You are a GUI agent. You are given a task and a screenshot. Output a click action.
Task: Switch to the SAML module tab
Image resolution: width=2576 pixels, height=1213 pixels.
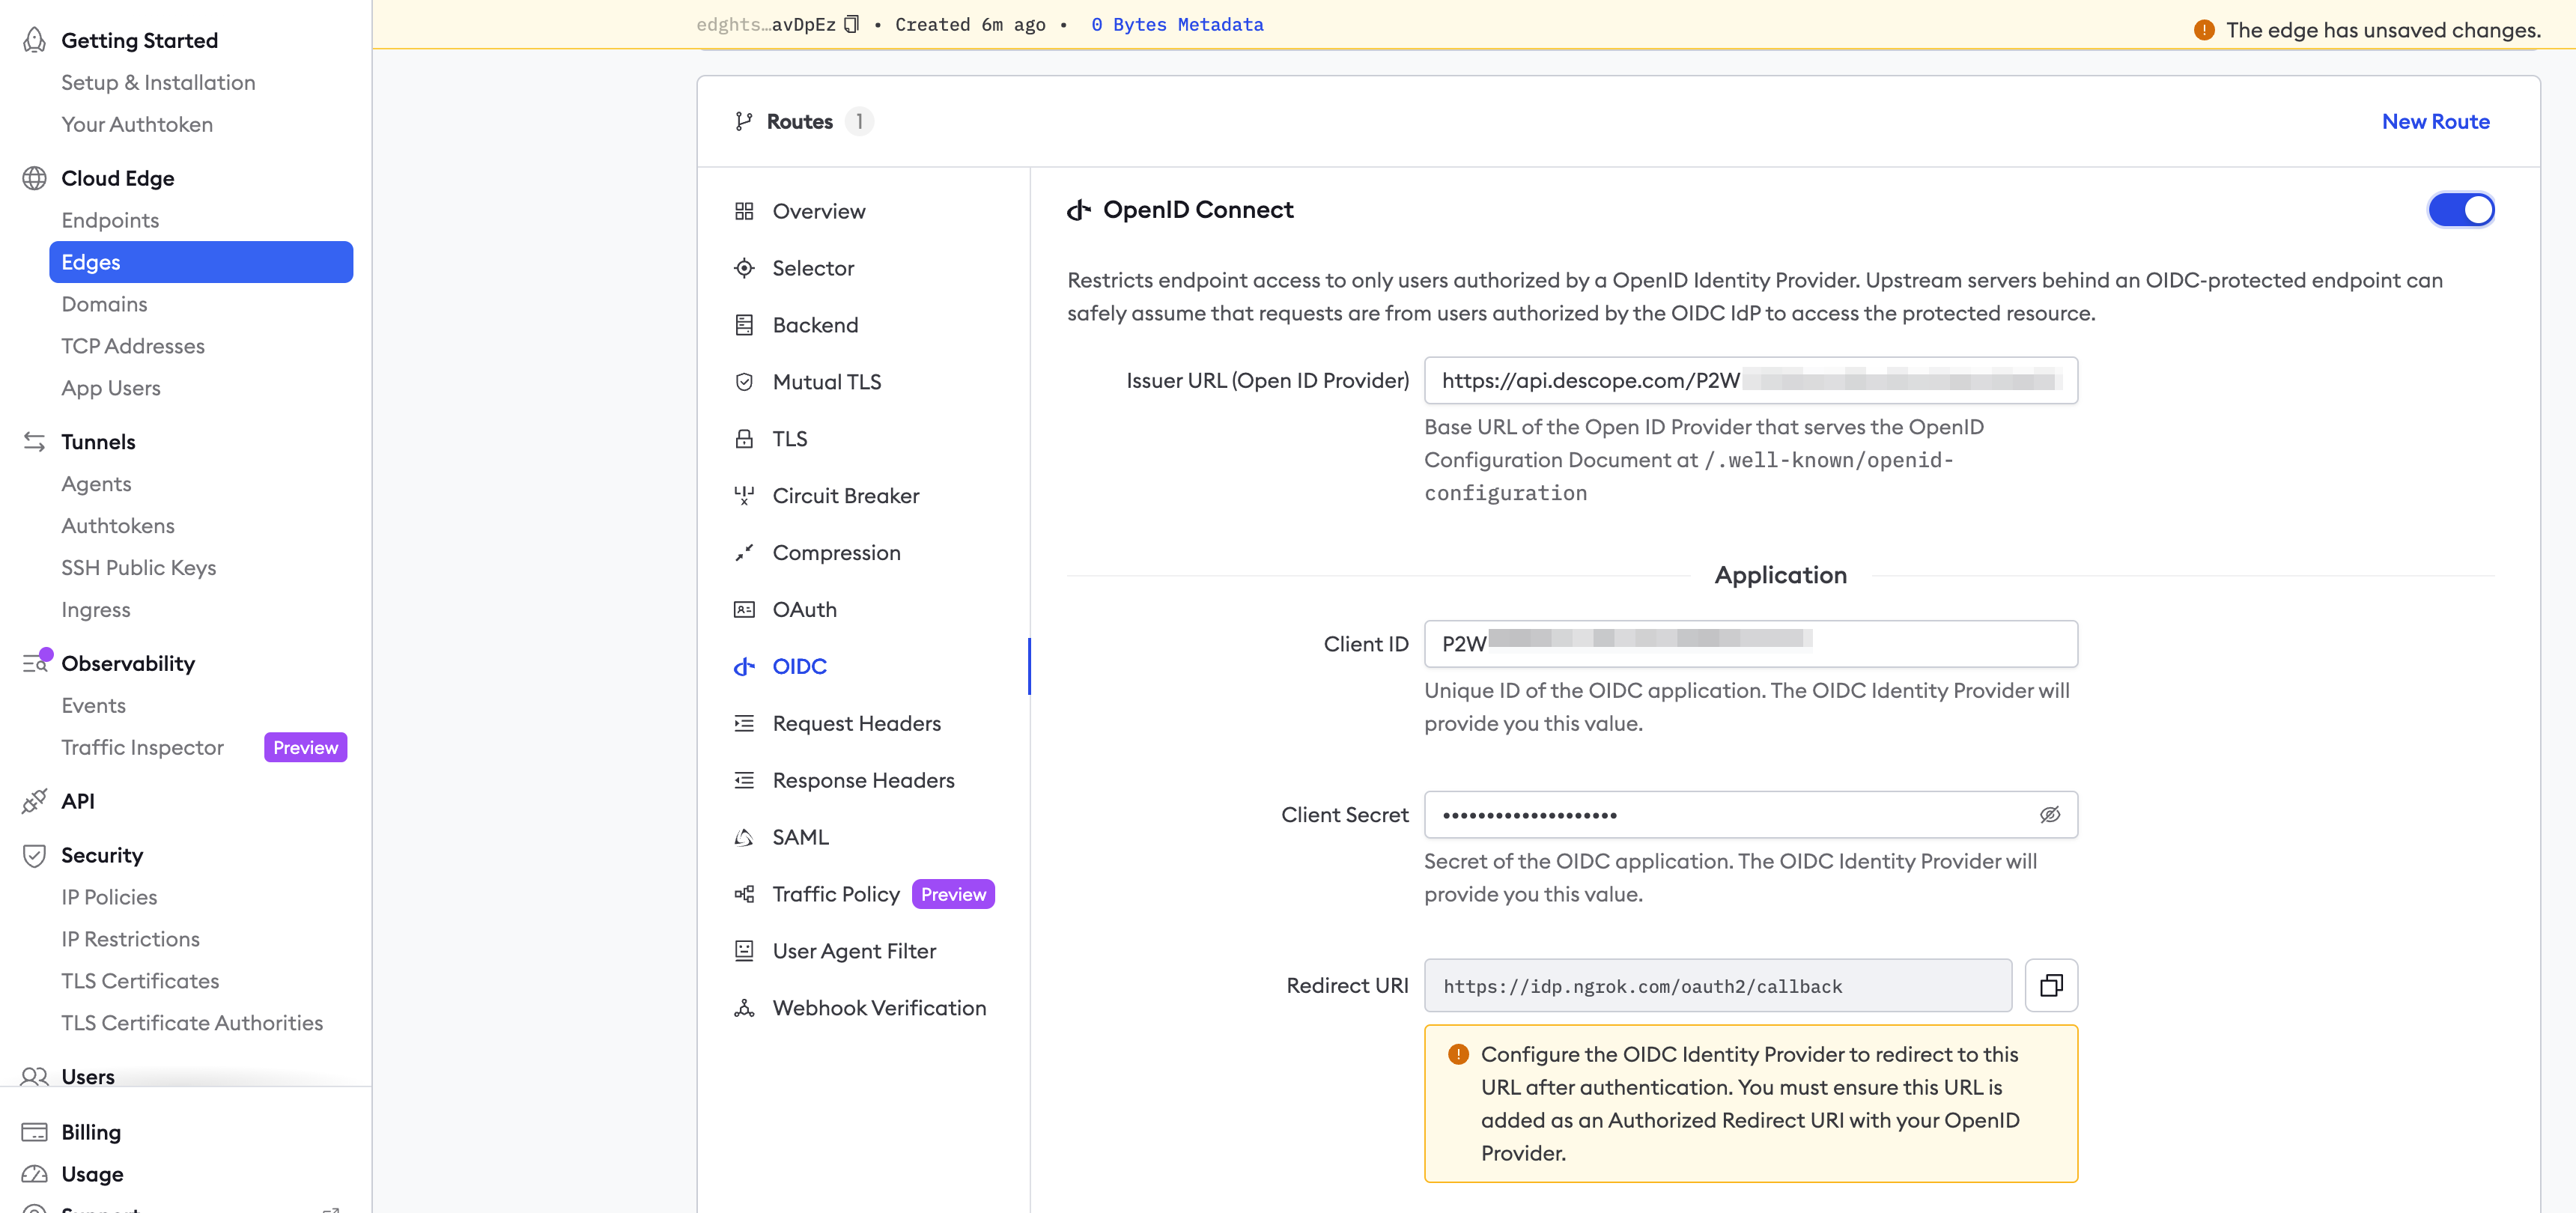[800, 836]
